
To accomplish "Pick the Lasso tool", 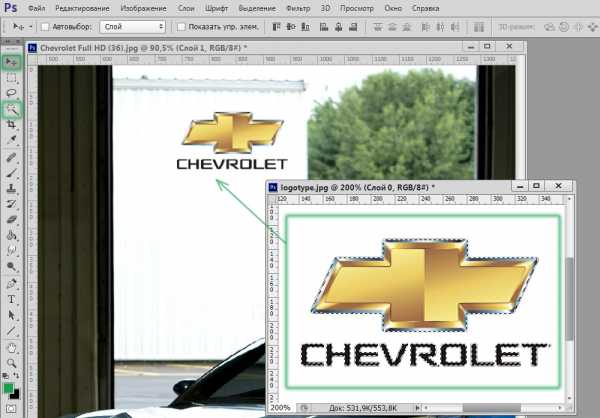I will pos(12,93).
